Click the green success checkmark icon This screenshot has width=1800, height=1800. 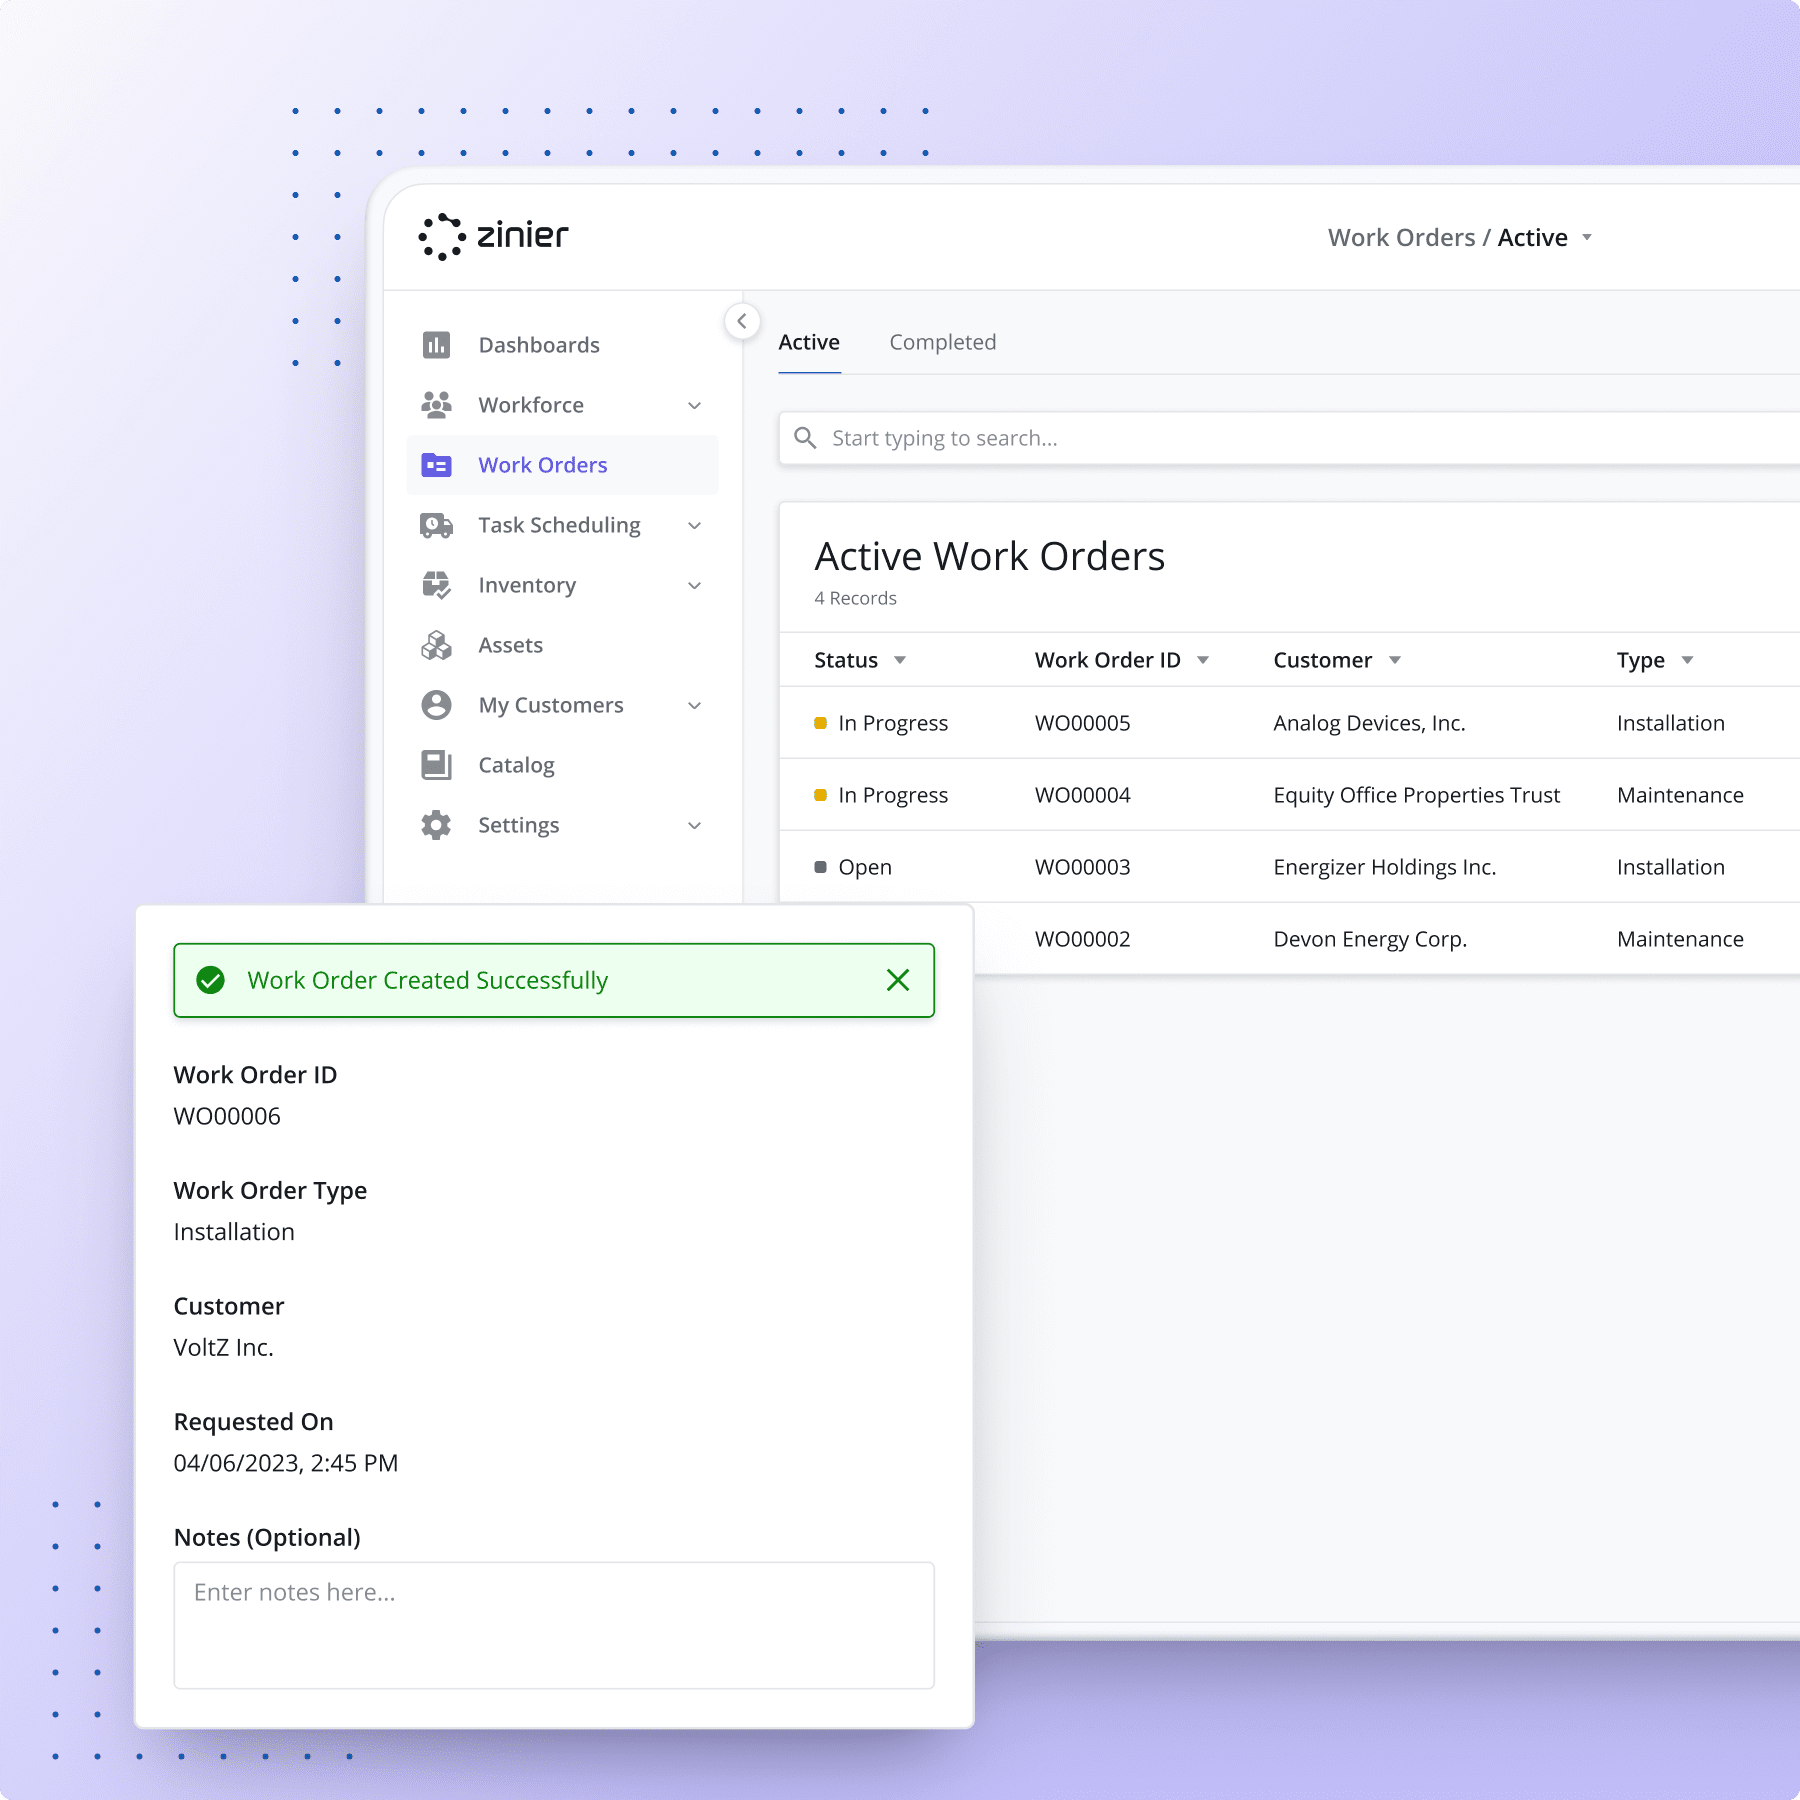click(x=210, y=980)
